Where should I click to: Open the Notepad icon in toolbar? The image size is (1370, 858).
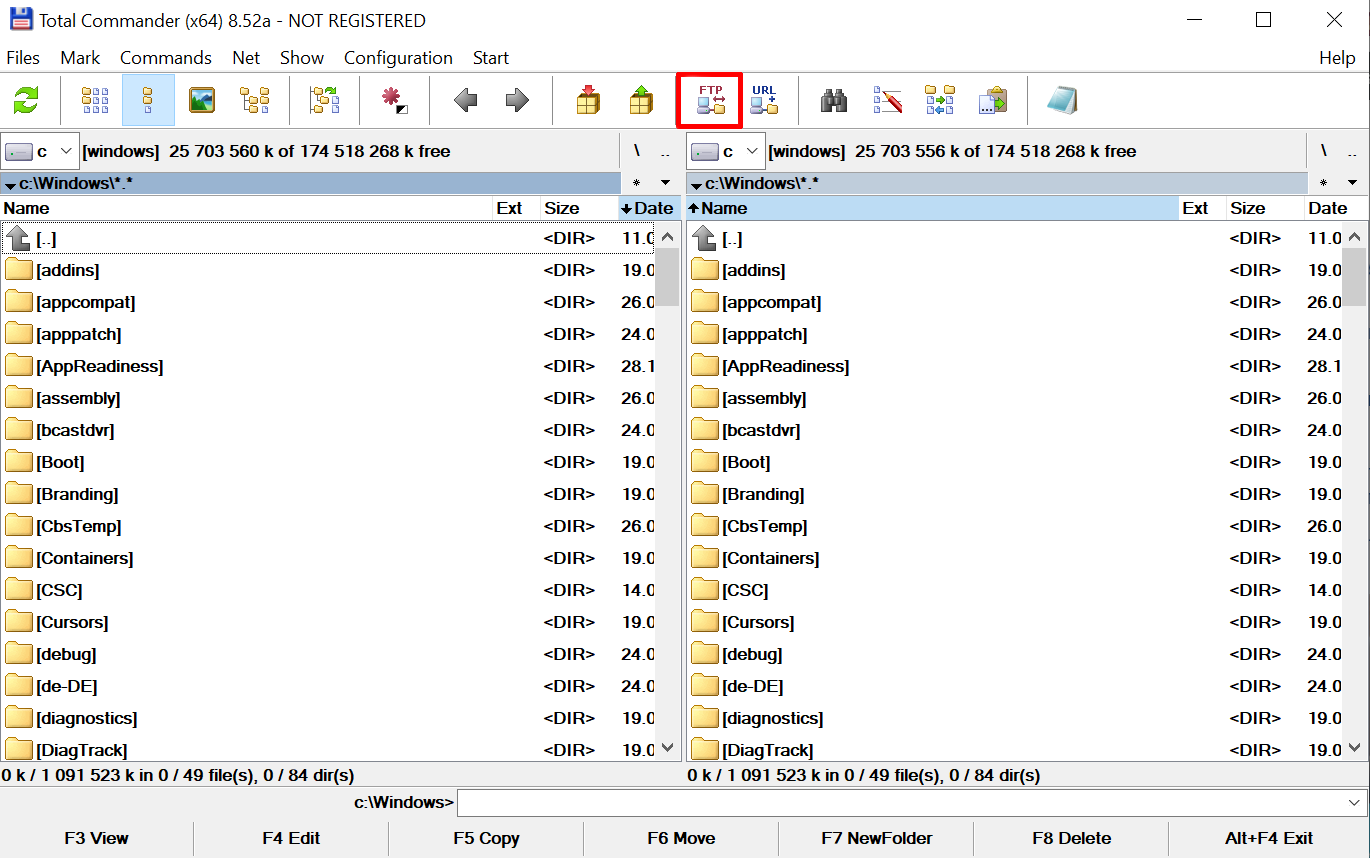click(1062, 100)
